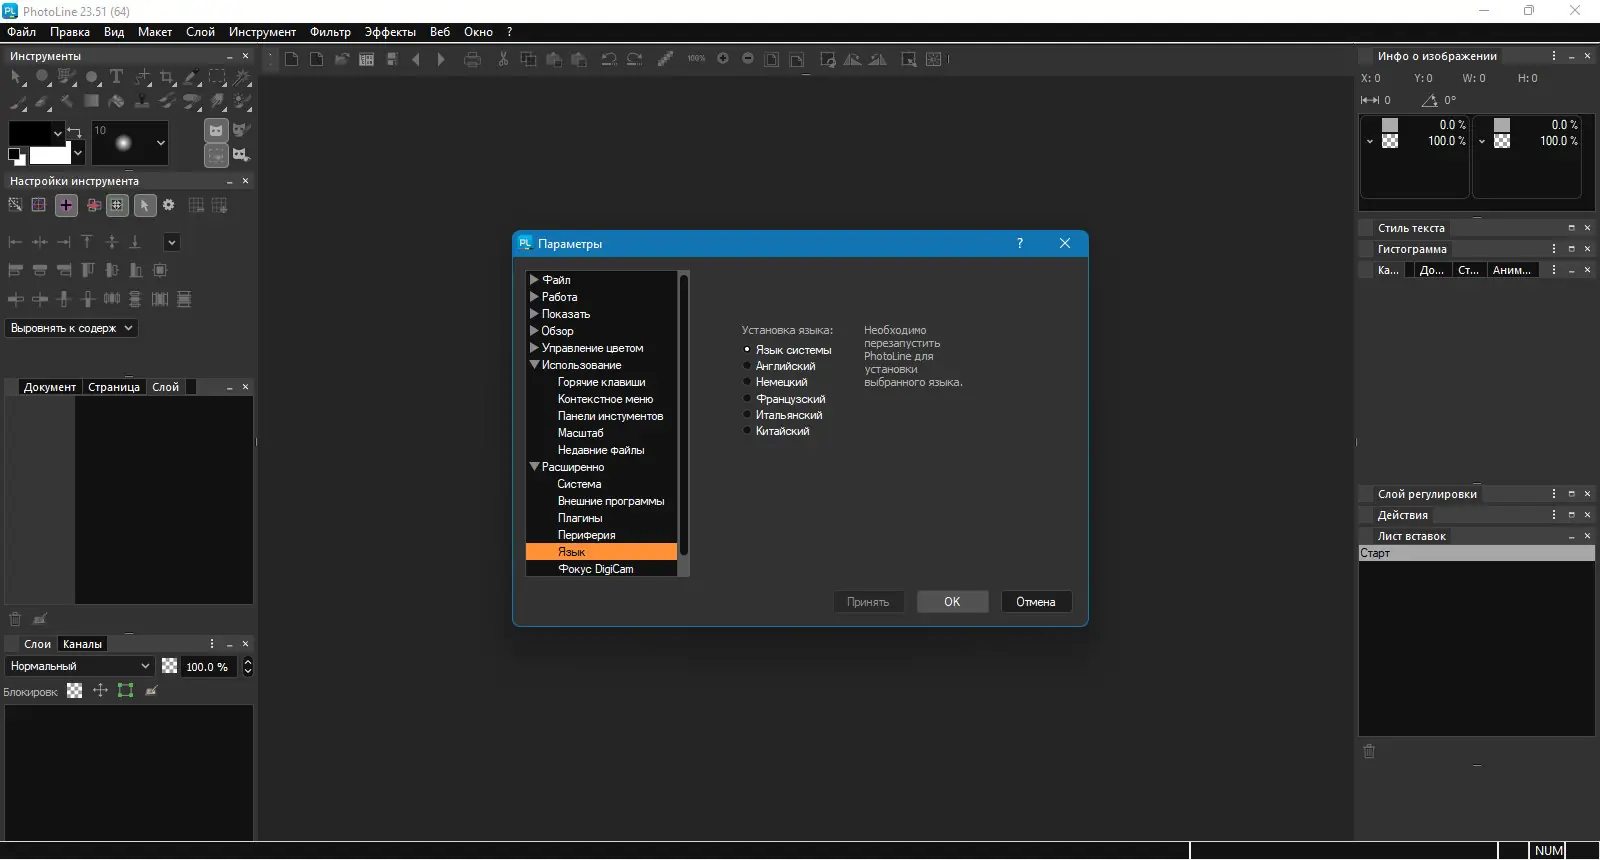
Task: Open the Инструмент menu
Action: point(262,32)
